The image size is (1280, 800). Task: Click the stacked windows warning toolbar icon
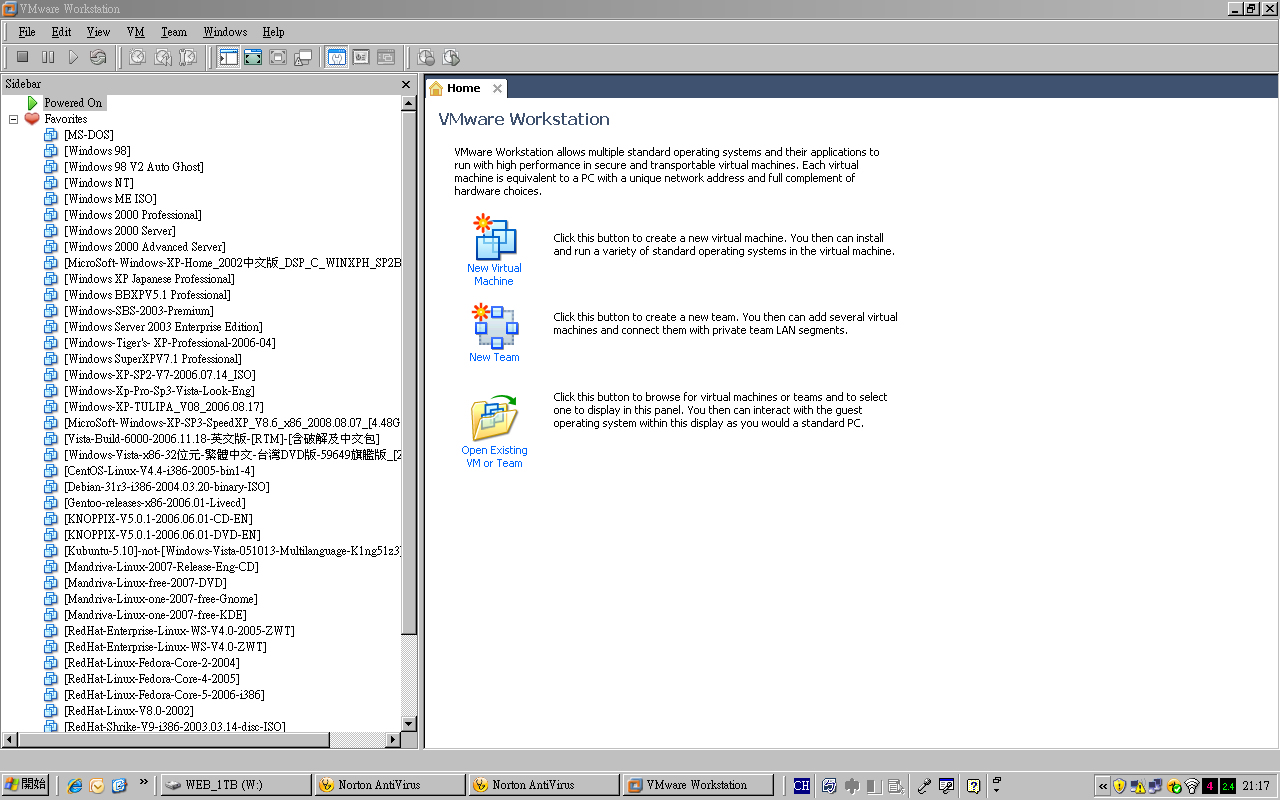[303, 58]
